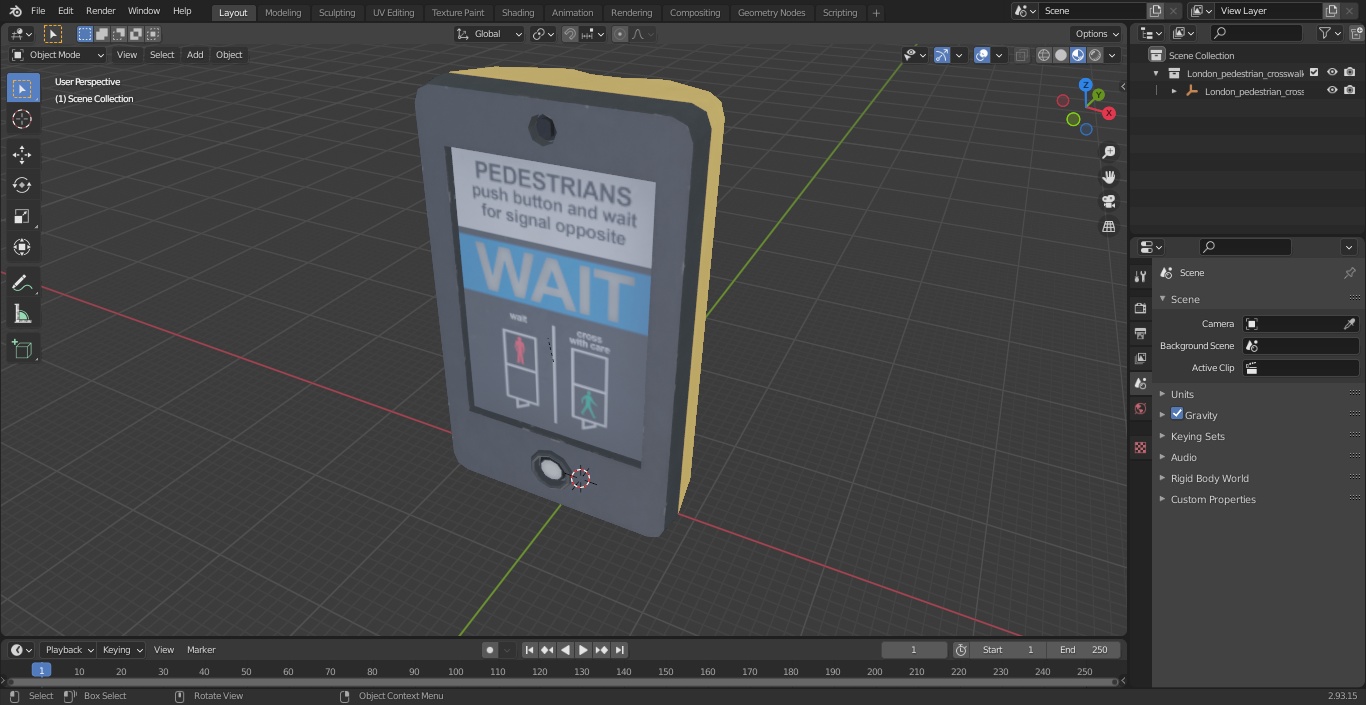Toggle proportional editing

pos(620,34)
